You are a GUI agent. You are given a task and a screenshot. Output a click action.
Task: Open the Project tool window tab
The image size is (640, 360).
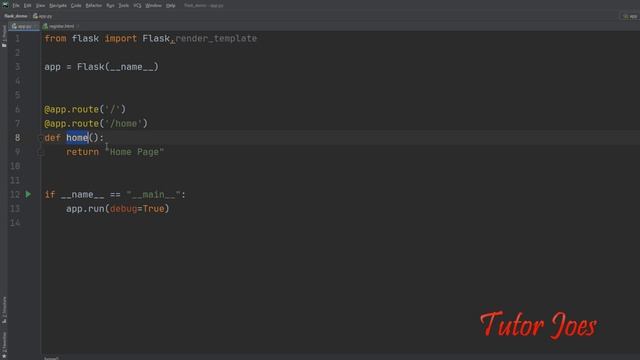[4, 36]
